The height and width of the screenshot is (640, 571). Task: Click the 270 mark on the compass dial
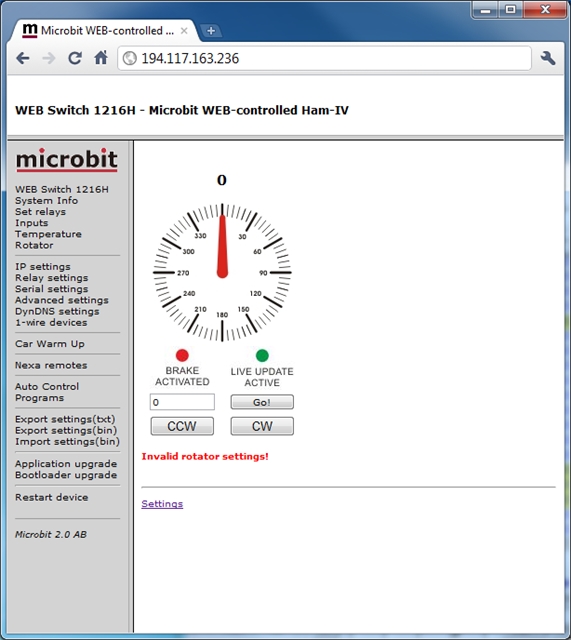point(183,273)
